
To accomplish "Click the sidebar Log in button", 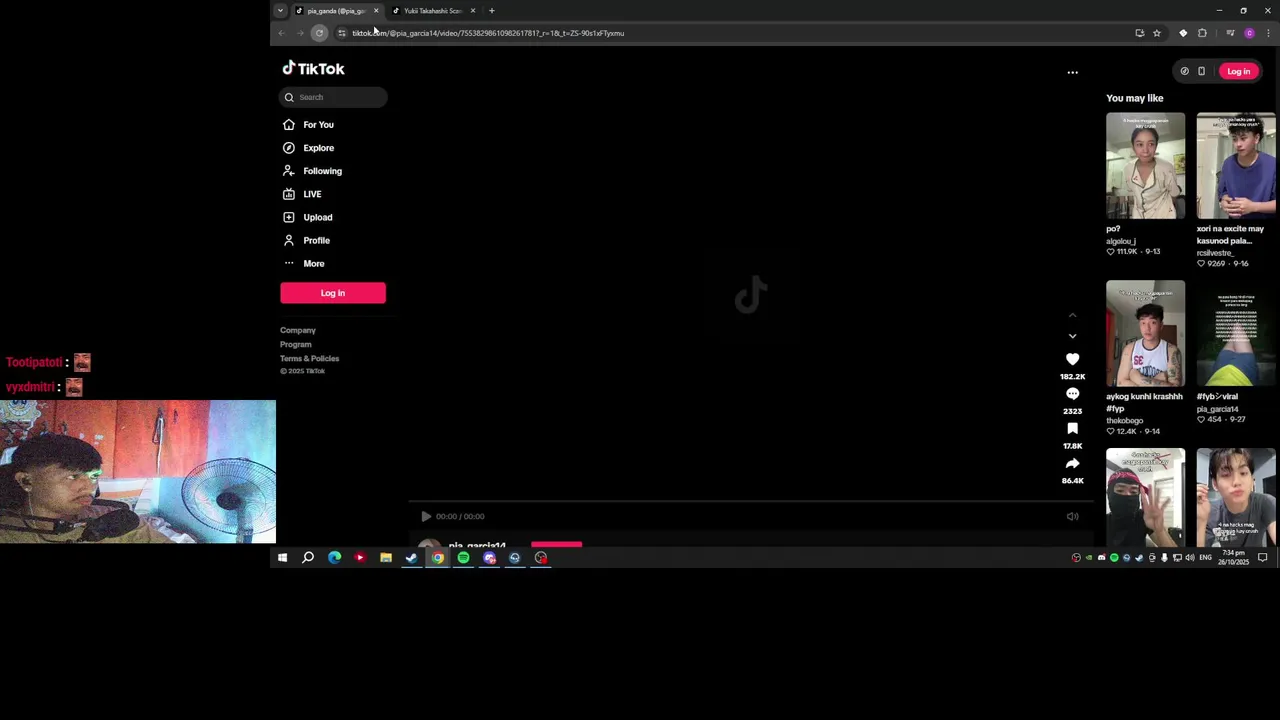I will 333,293.
